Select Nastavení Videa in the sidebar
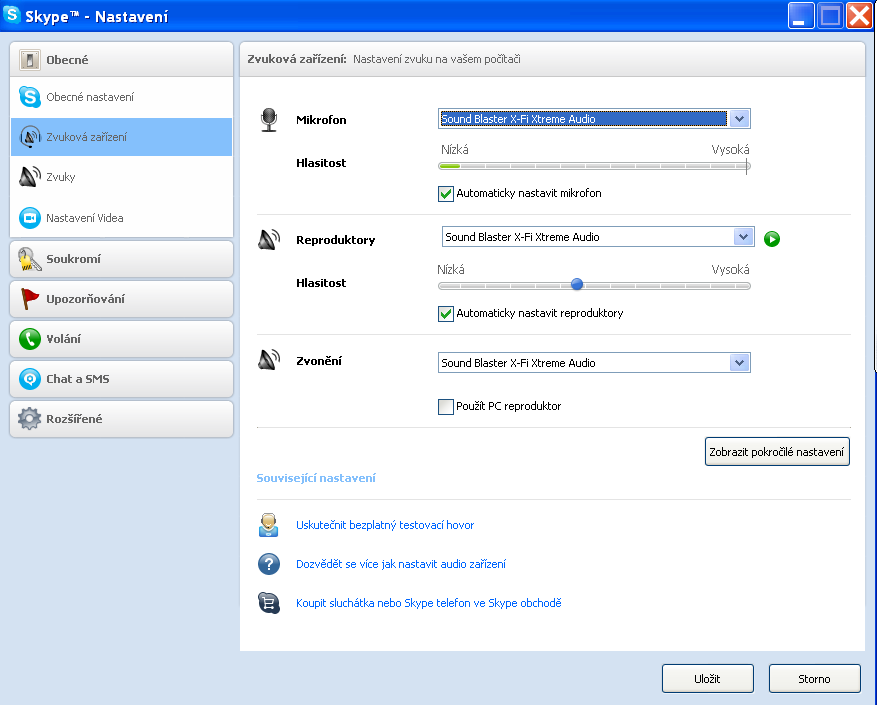Image resolution: width=877 pixels, height=705 pixels. tap(85, 218)
